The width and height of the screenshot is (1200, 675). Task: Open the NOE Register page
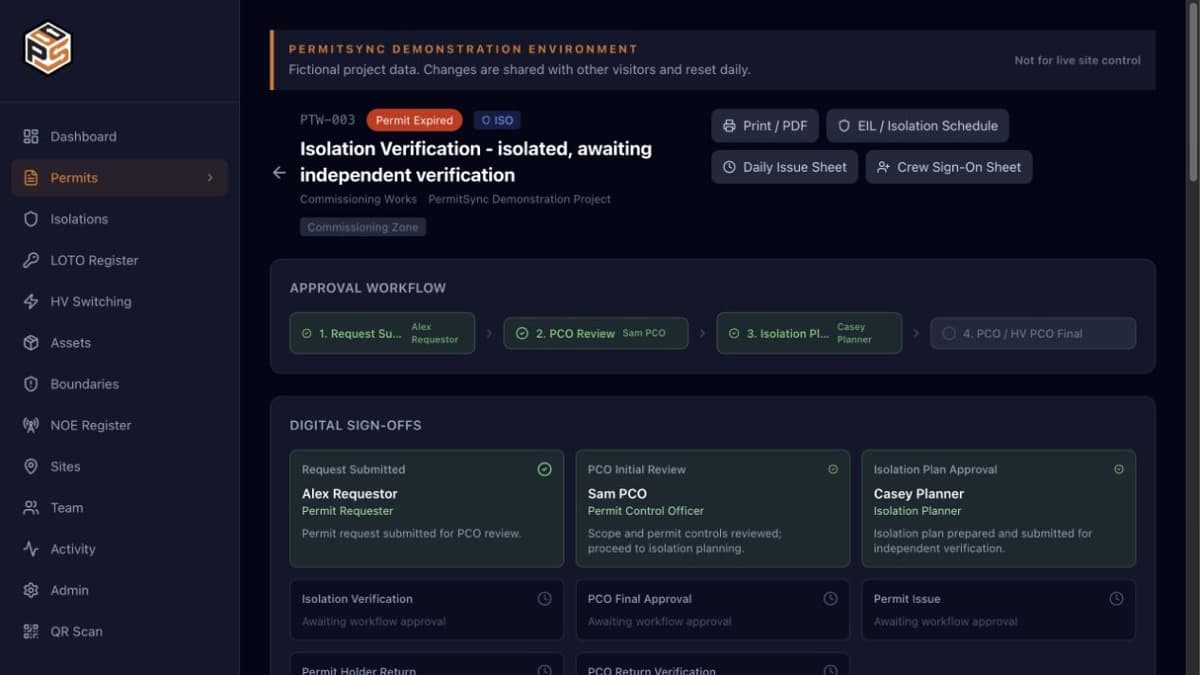(120, 425)
